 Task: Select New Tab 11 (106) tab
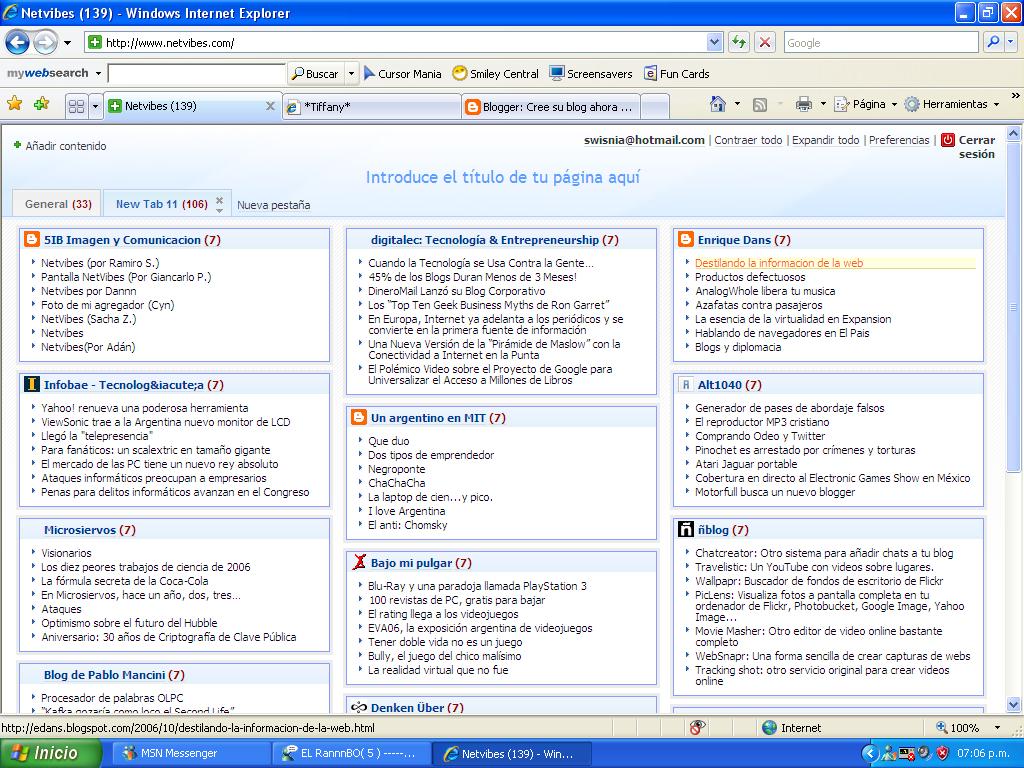161,204
